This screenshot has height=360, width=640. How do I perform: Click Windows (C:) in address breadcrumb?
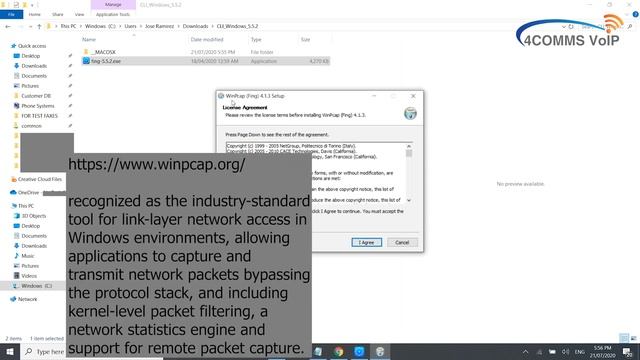click(100, 26)
